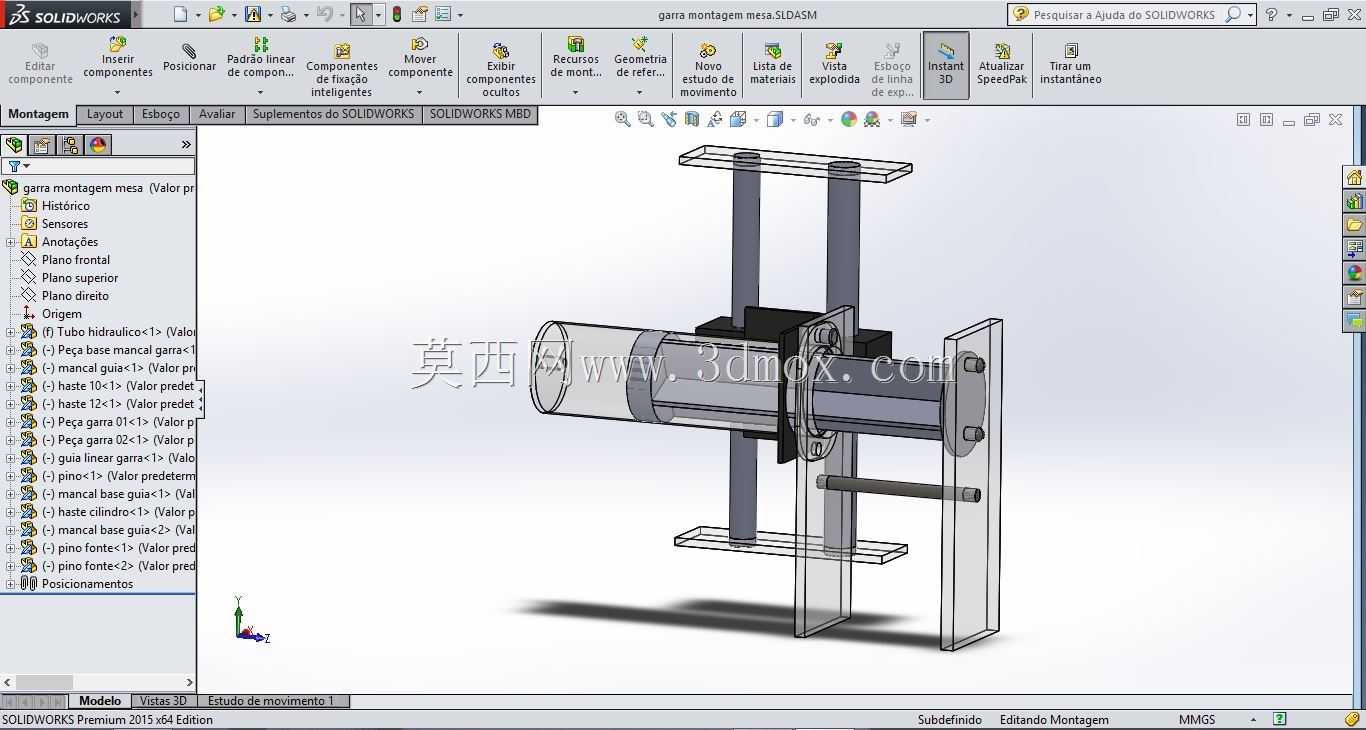This screenshot has width=1366, height=730.
Task: Click the Rebuild traffic light icon
Action: [397, 14]
